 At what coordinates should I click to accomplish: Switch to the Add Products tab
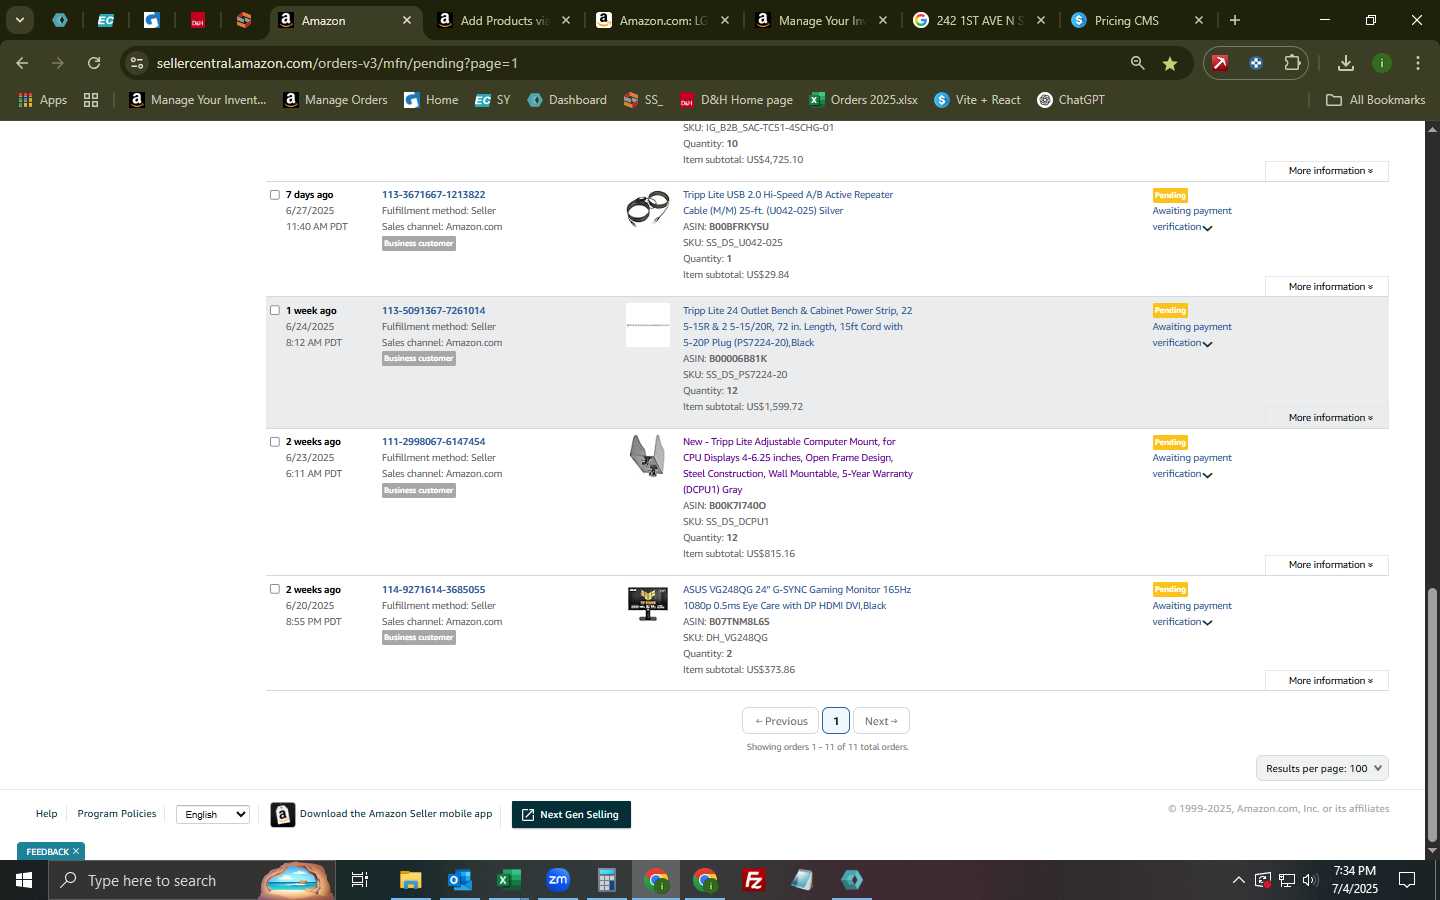pos(504,20)
